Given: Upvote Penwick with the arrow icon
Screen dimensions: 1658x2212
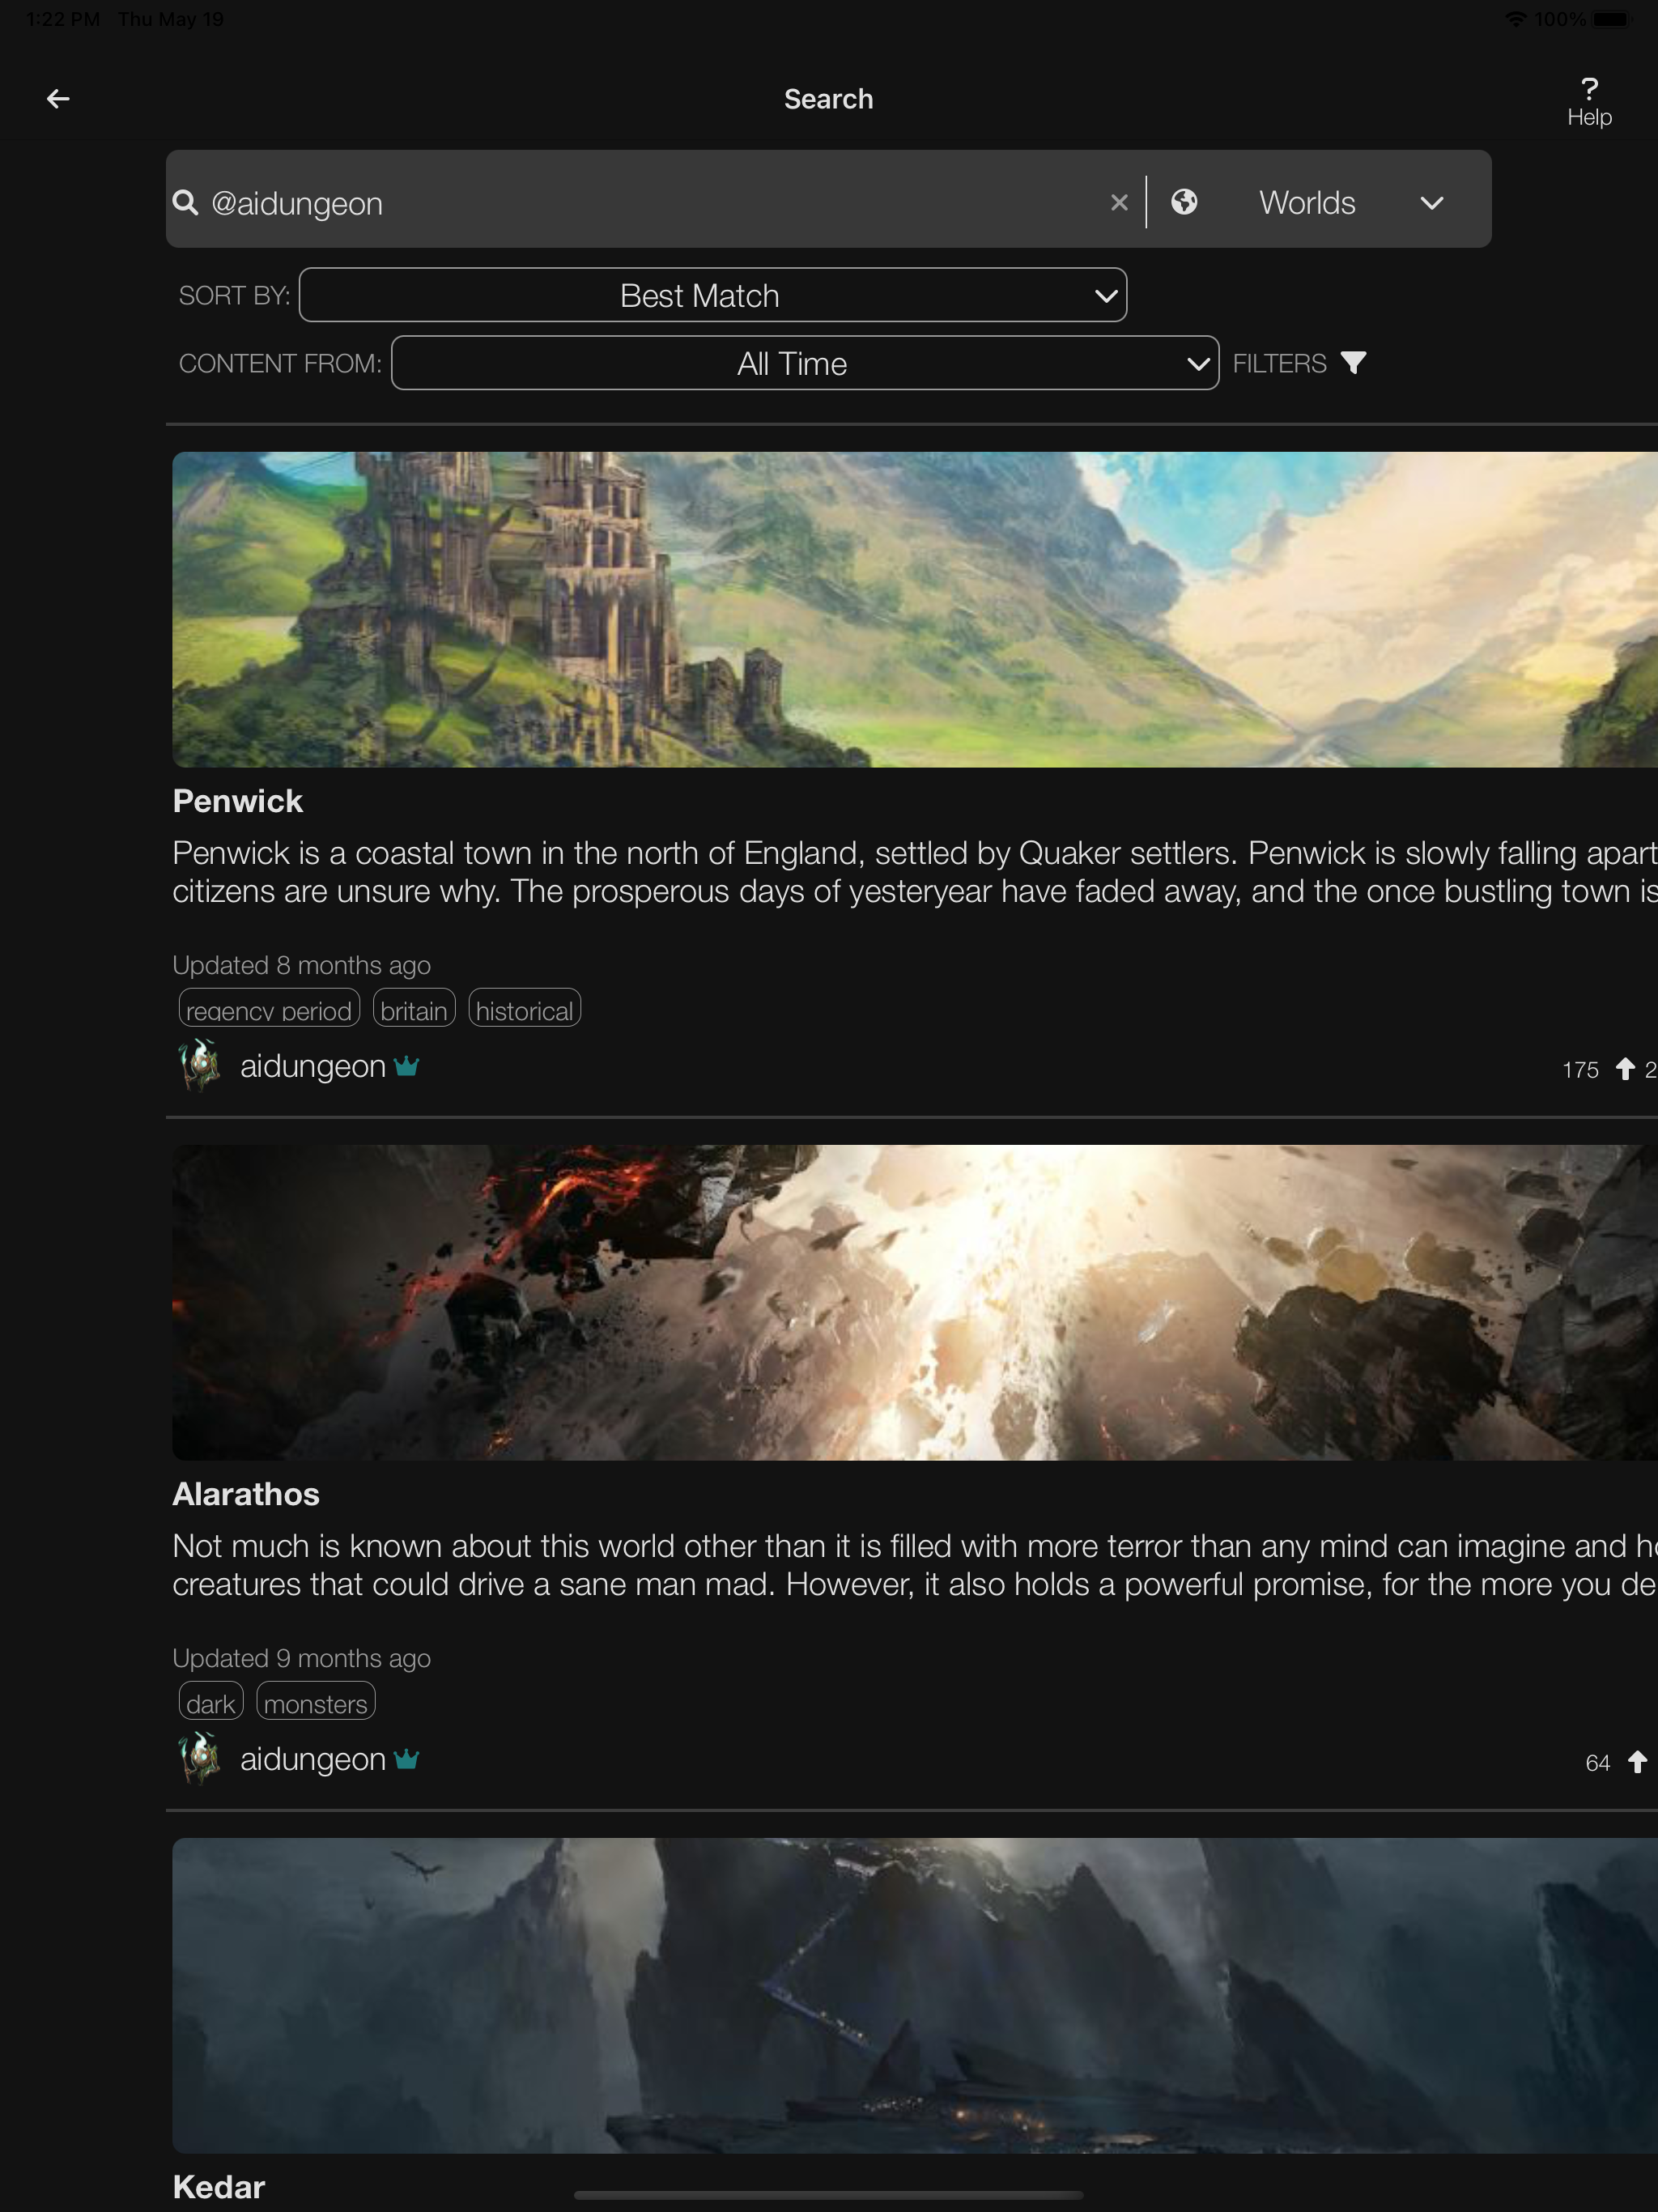Looking at the screenshot, I should coord(1626,1069).
